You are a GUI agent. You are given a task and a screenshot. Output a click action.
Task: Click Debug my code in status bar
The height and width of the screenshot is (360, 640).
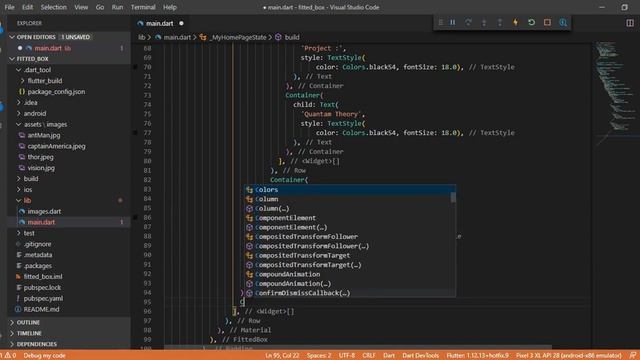click(44, 356)
